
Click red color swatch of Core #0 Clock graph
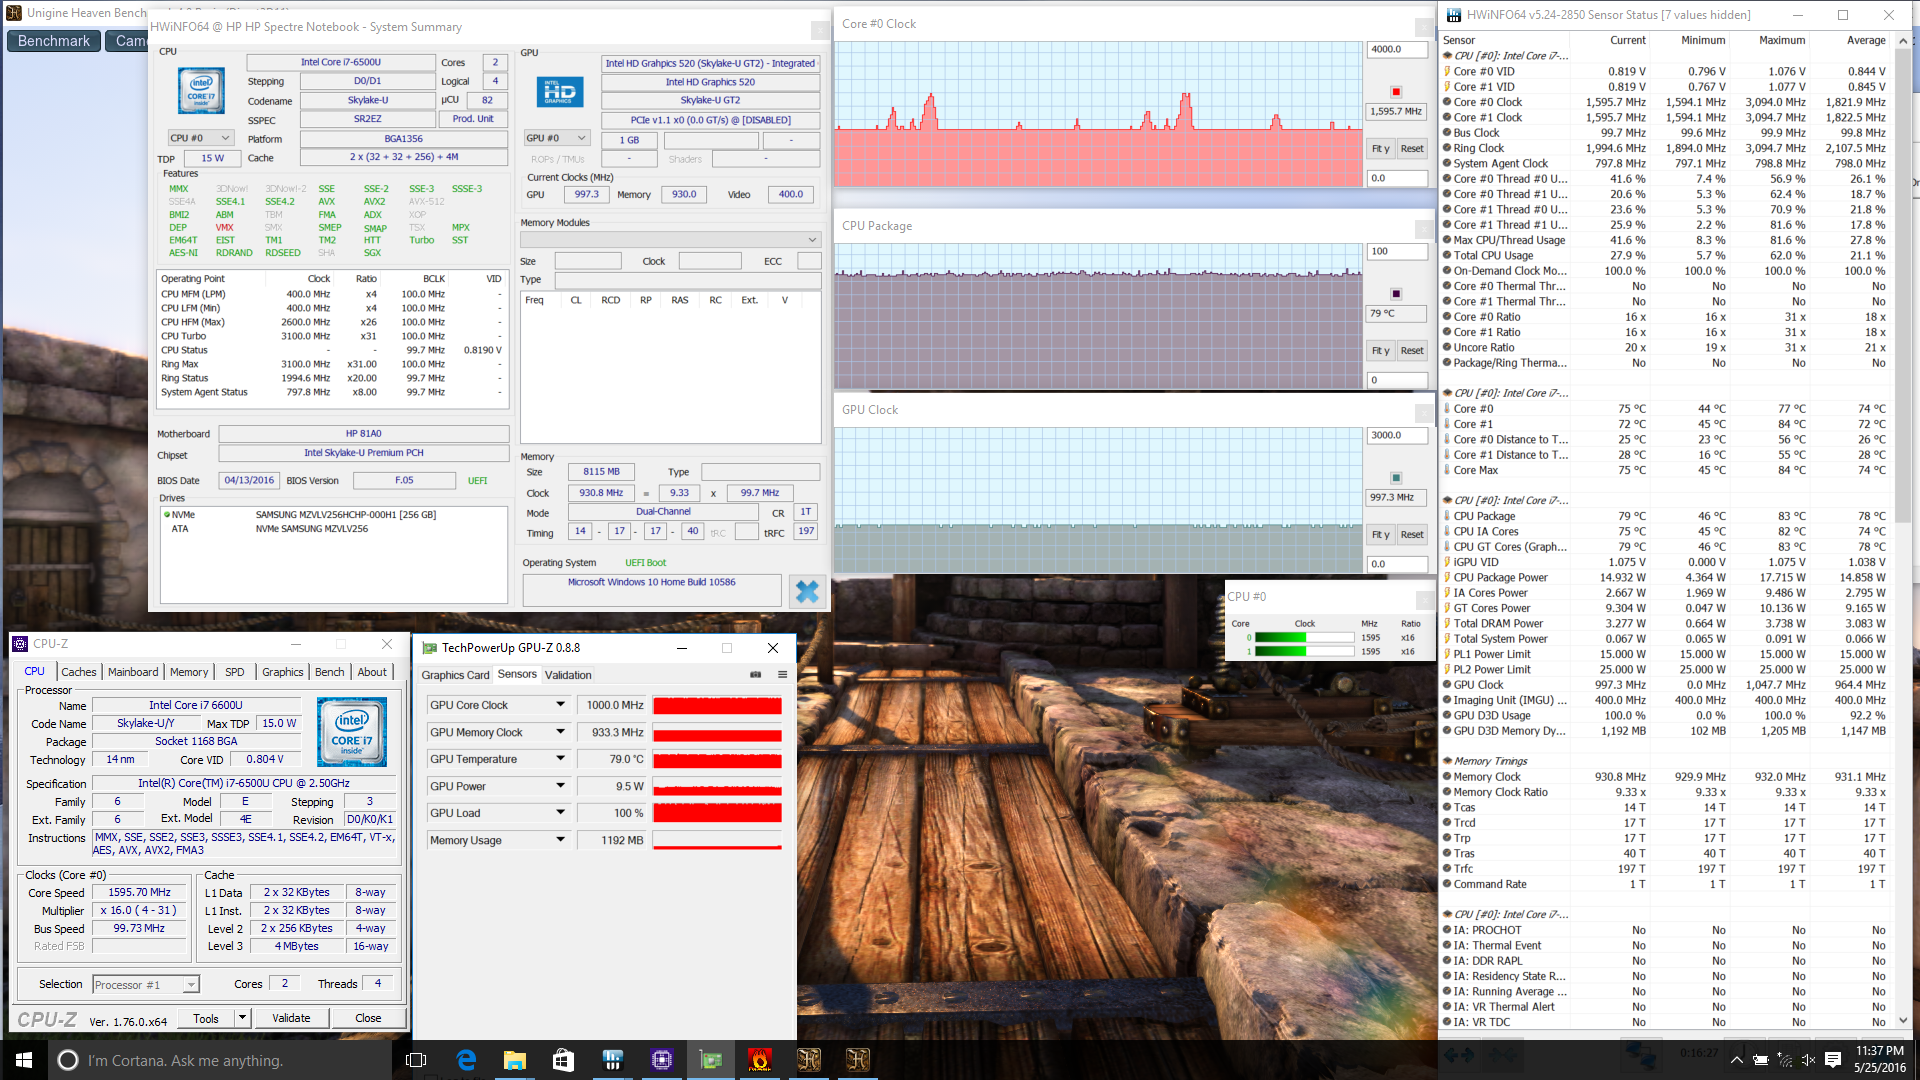pos(1396,92)
